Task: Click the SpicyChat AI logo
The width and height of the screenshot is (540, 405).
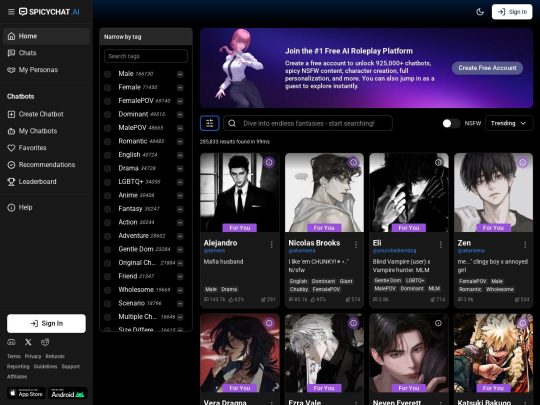Action: [x=49, y=12]
